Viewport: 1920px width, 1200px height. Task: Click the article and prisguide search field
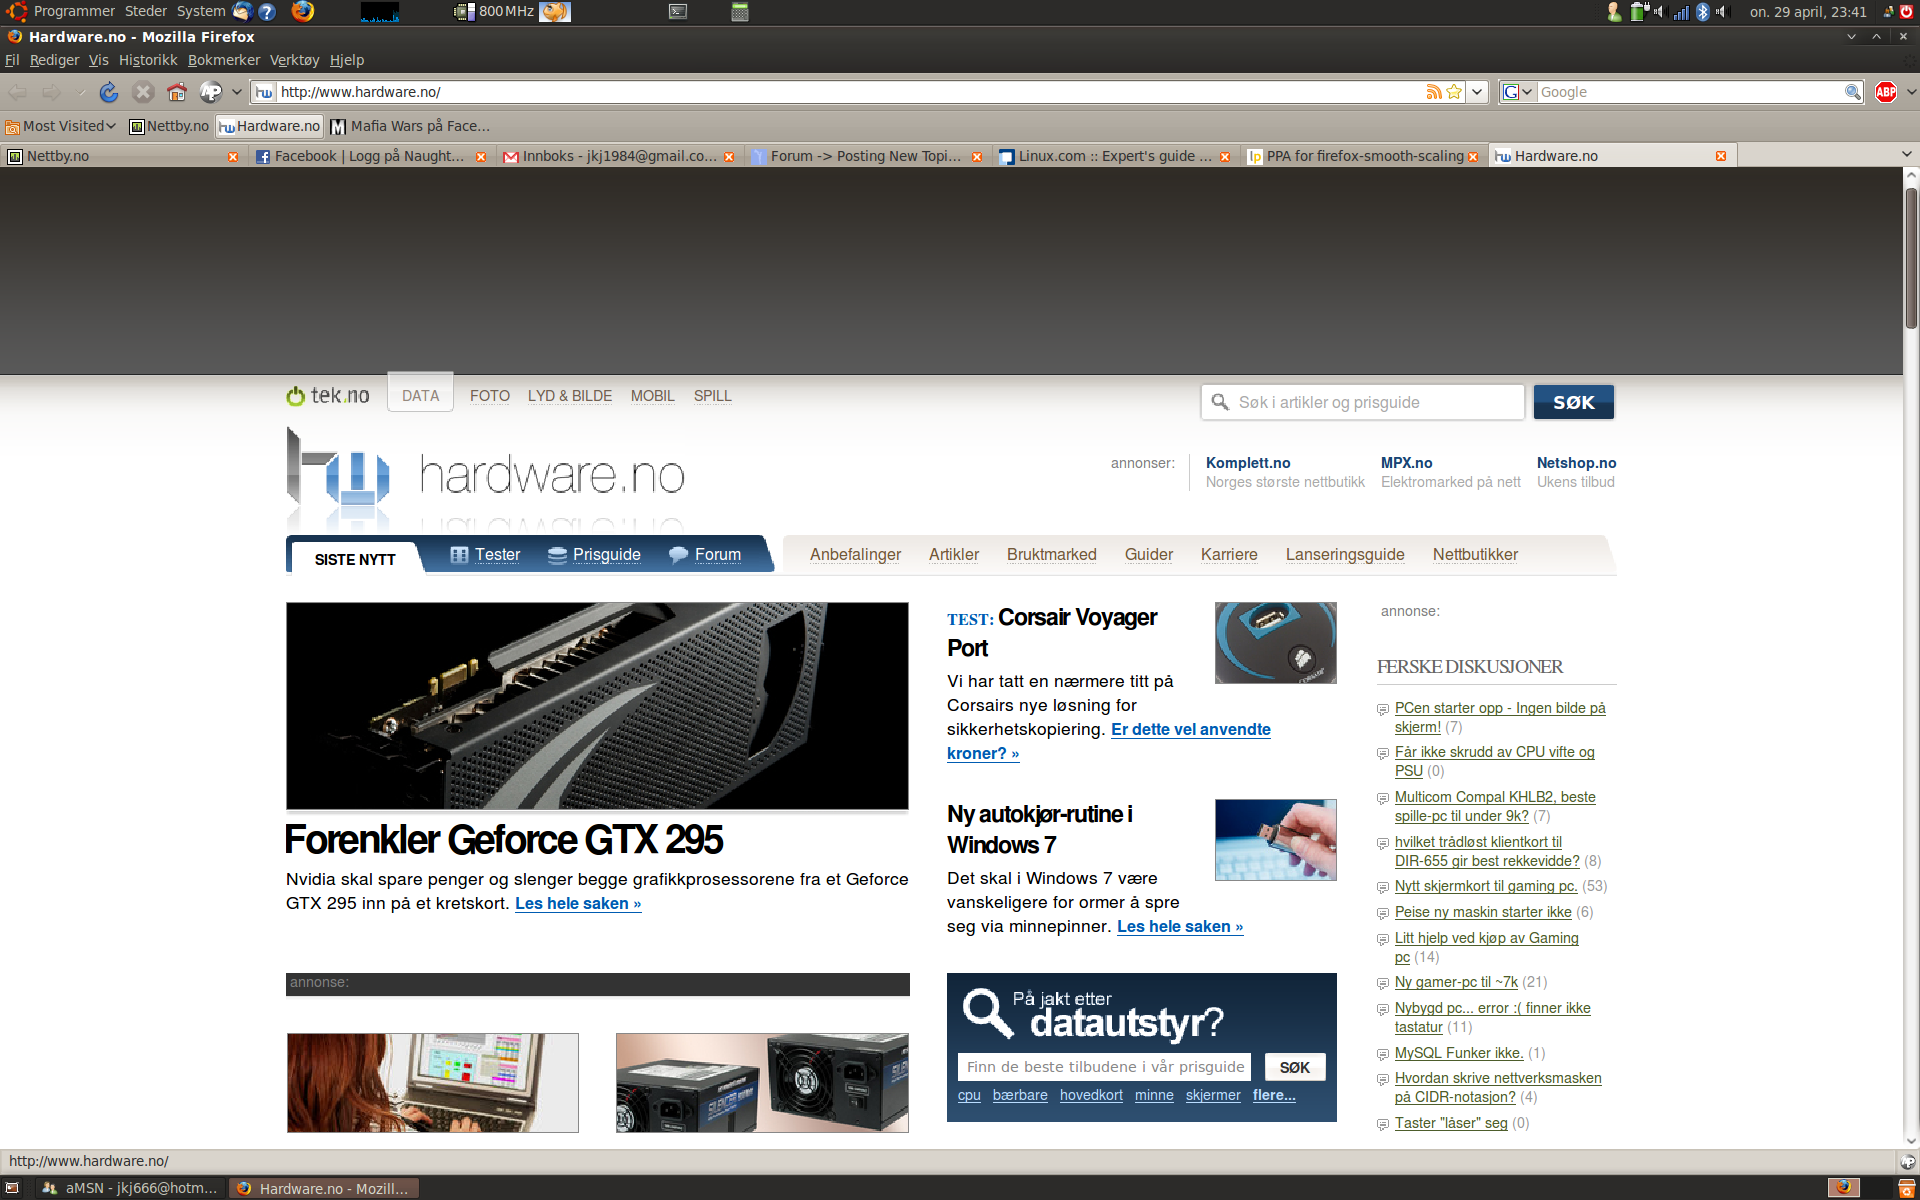point(1362,402)
